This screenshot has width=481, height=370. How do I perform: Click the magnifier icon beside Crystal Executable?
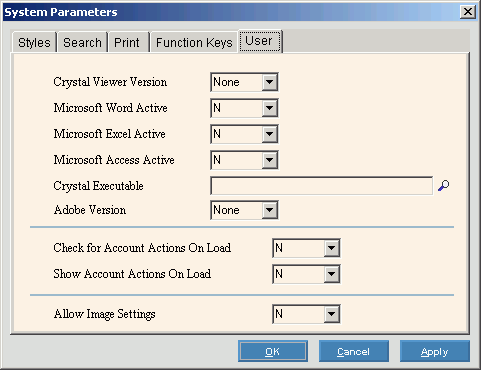coord(444,186)
